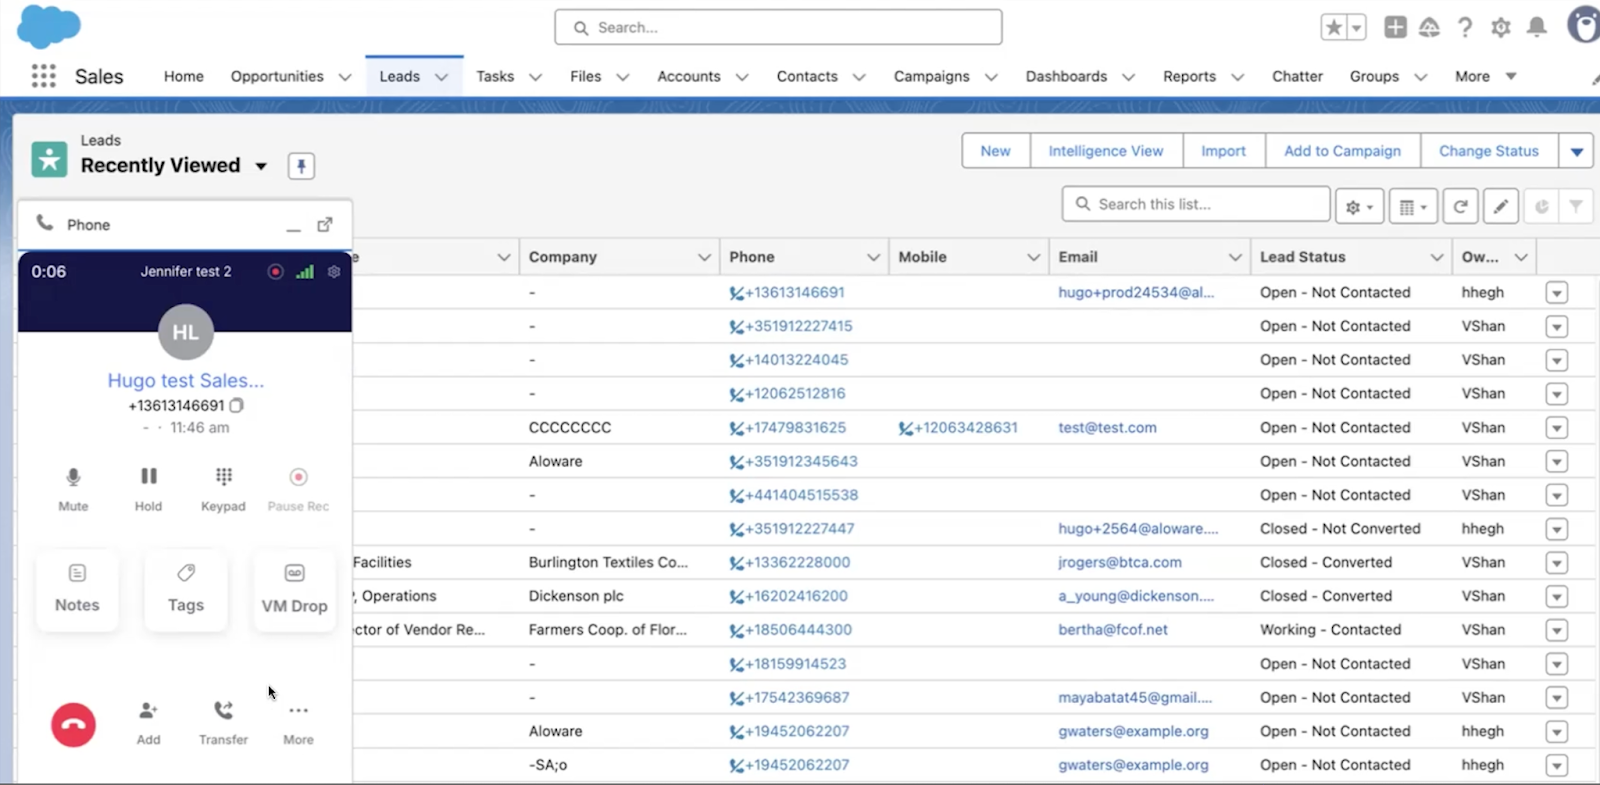Viewport: 1600px width, 785px height.
Task: Open Chatter tab
Action: [x=1297, y=76]
